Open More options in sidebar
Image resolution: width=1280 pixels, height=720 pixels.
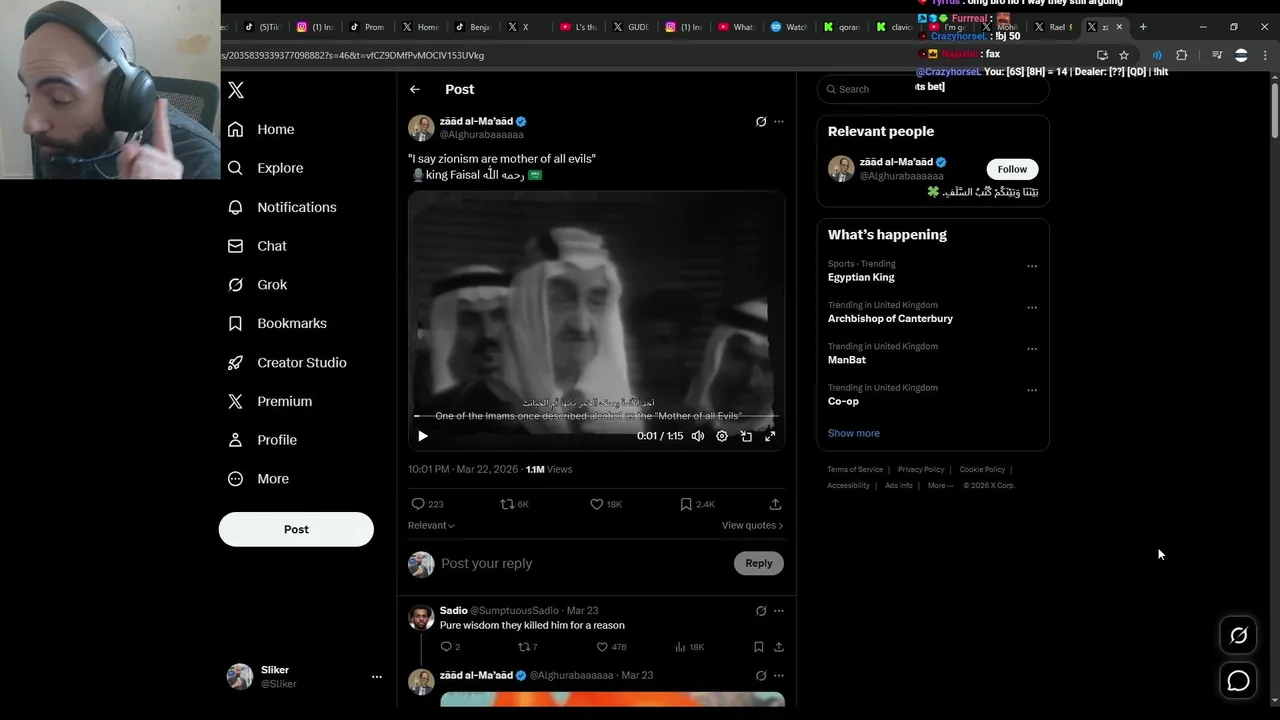[260, 479]
